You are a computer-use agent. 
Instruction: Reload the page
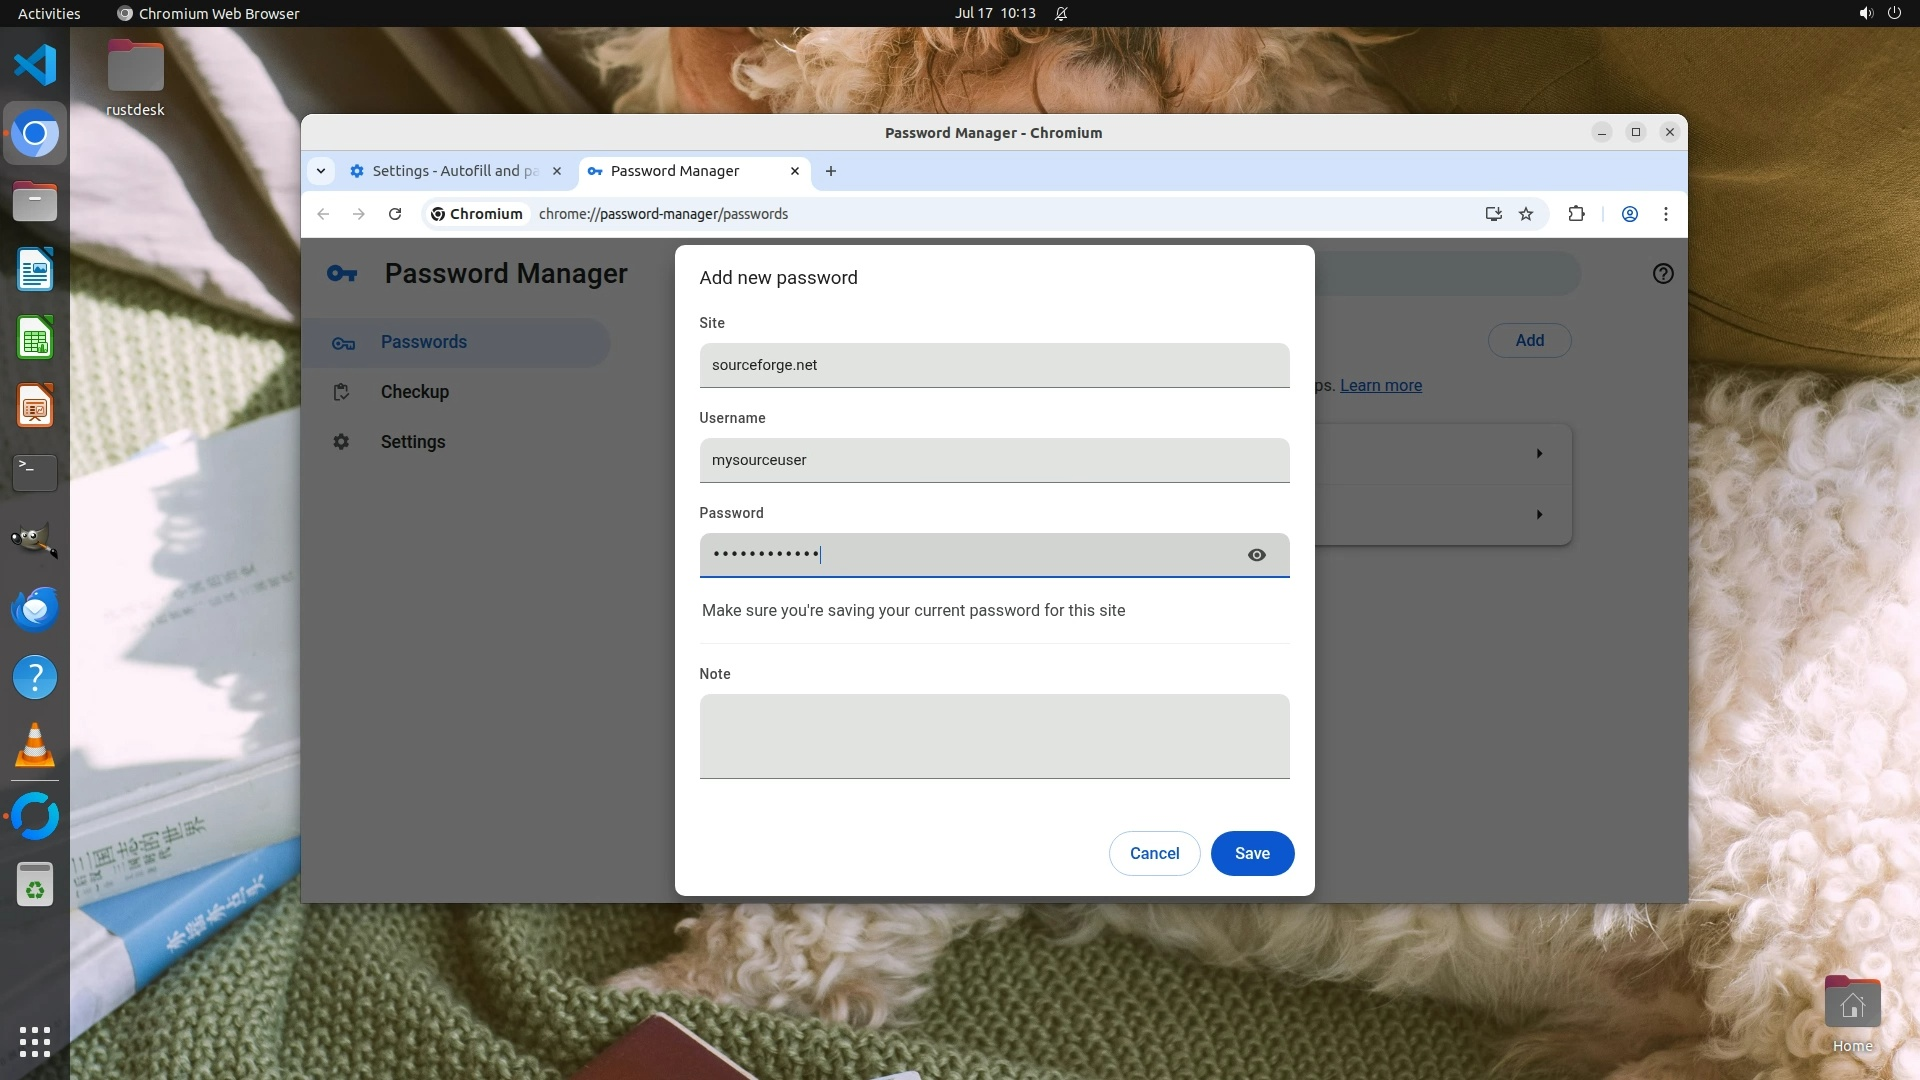pyautogui.click(x=395, y=214)
